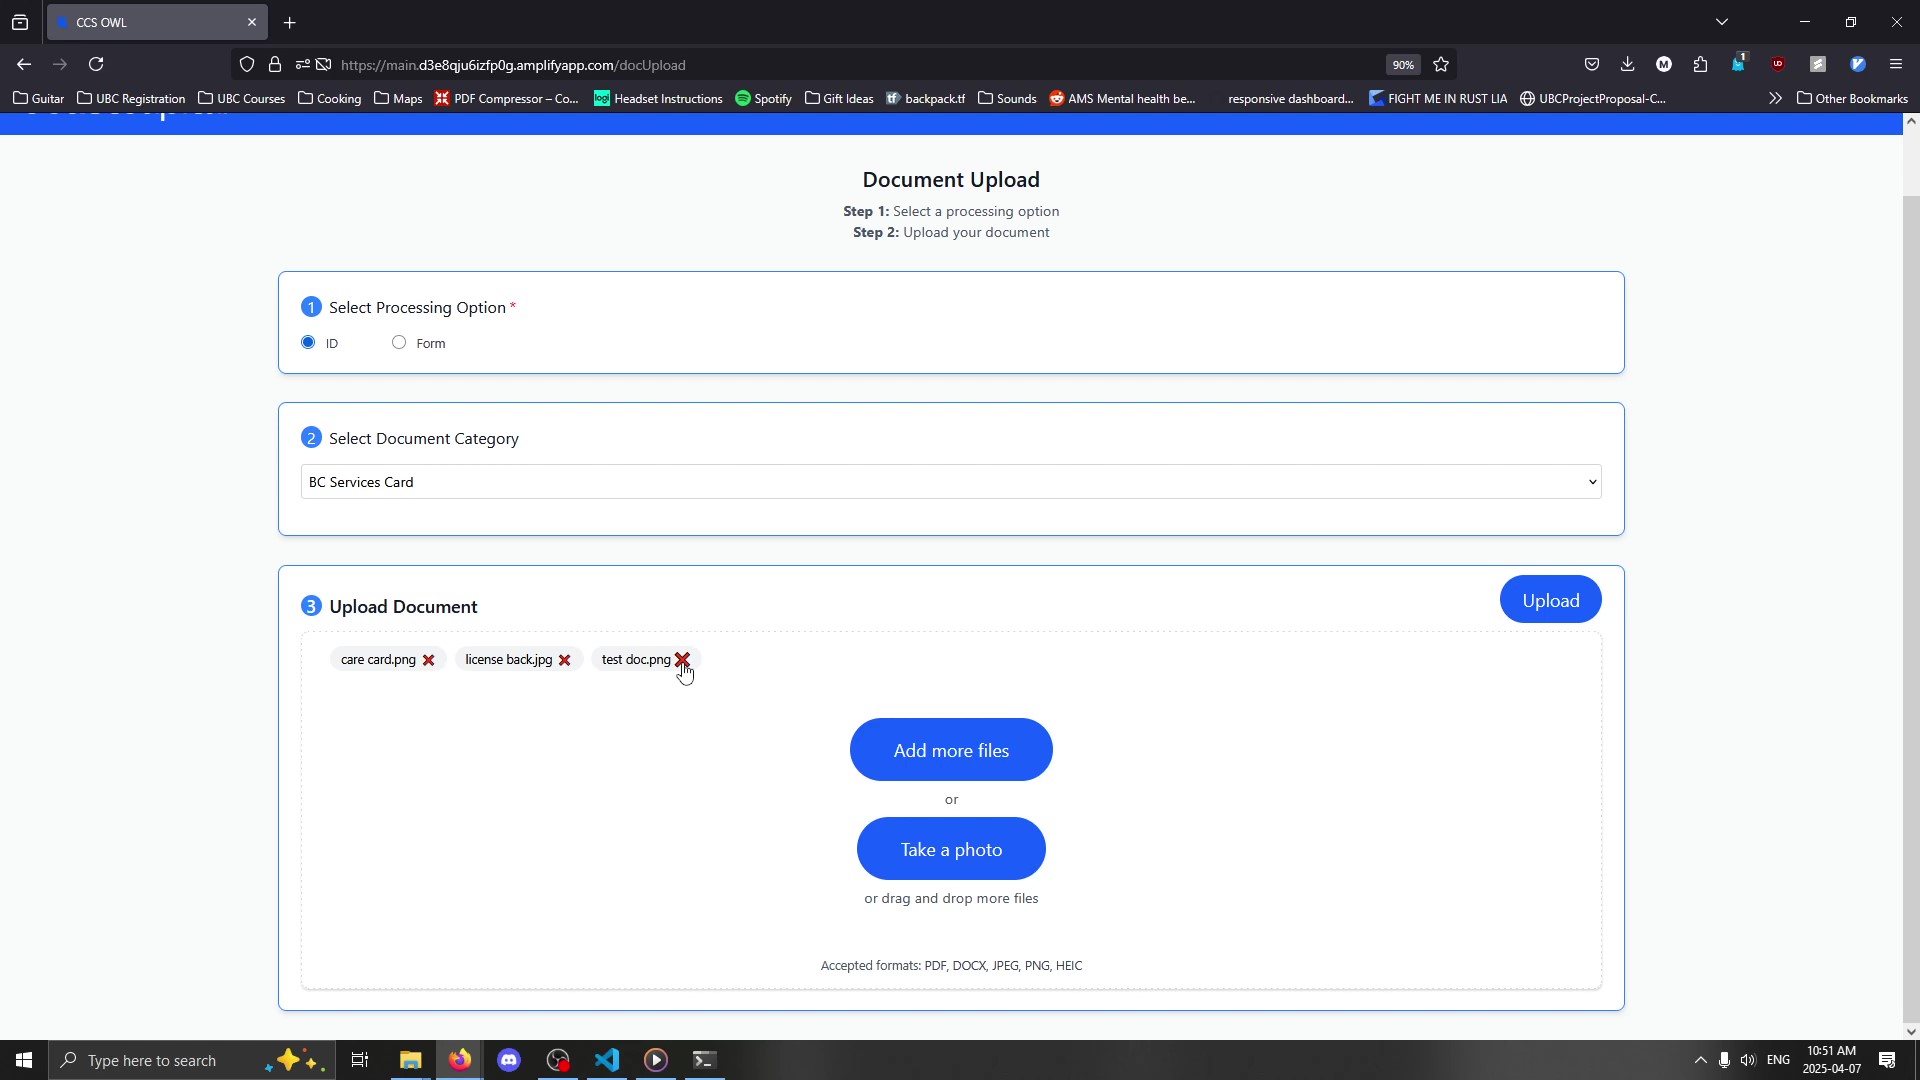Open the extensions puzzle icon
The image size is (1920, 1080).
[1701, 65]
